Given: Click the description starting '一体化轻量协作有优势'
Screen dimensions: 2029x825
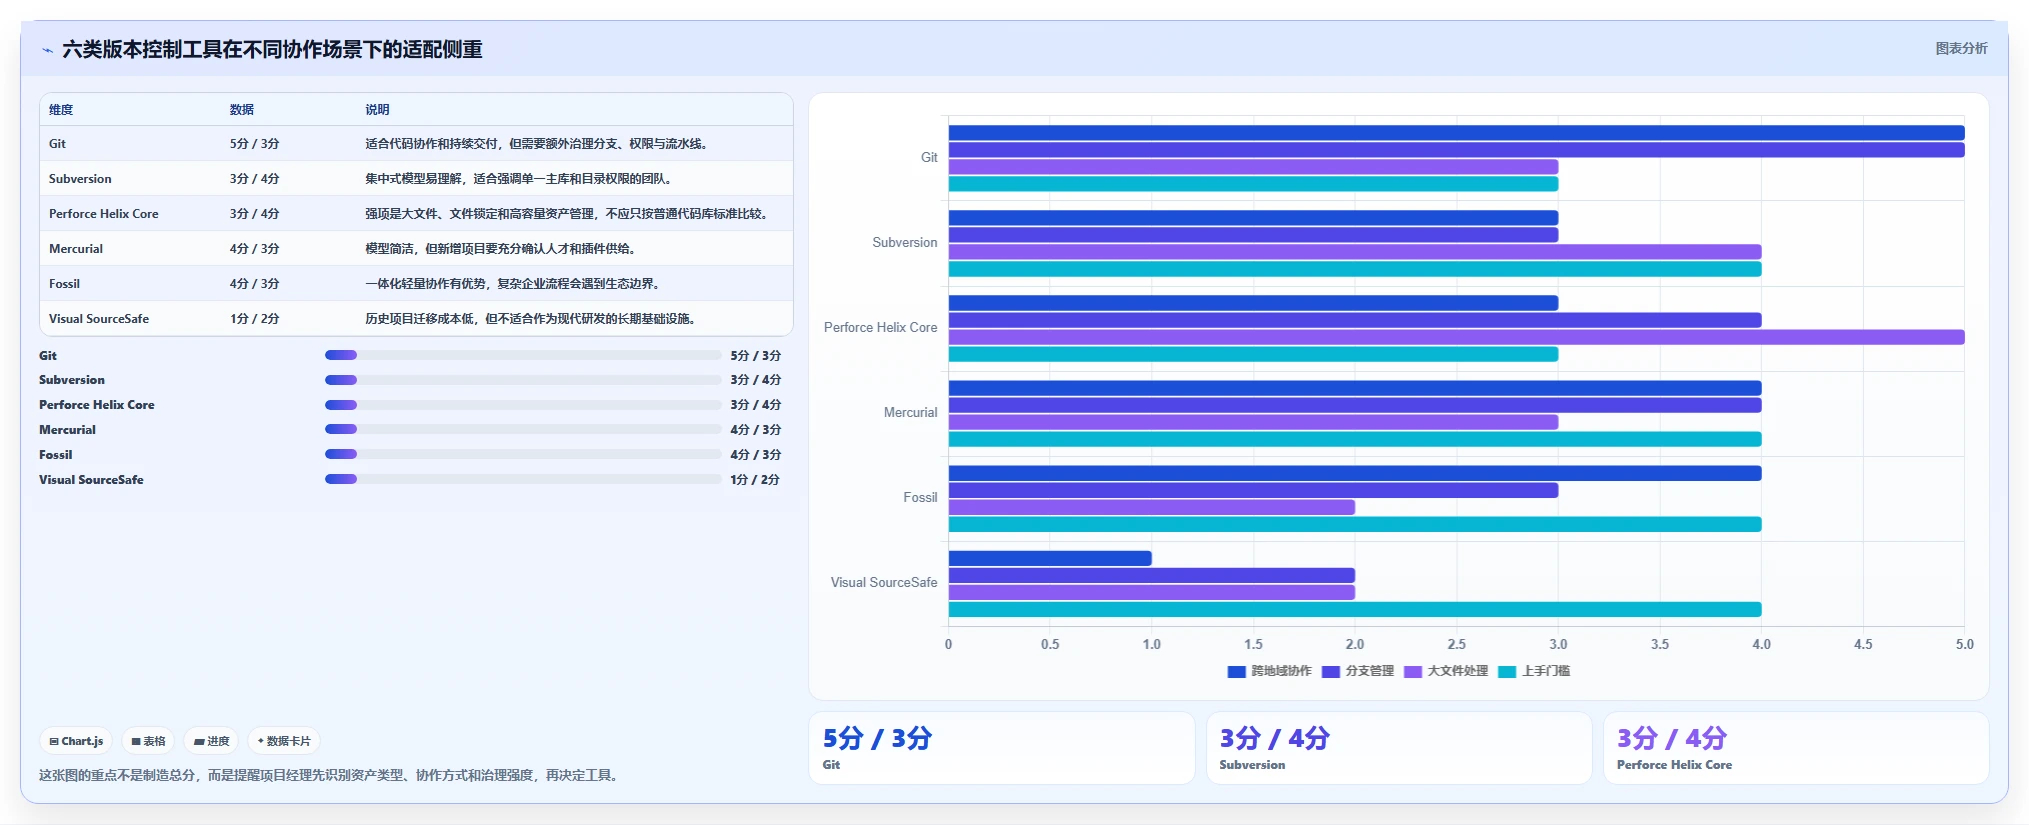Looking at the screenshot, I should tap(514, 284).
